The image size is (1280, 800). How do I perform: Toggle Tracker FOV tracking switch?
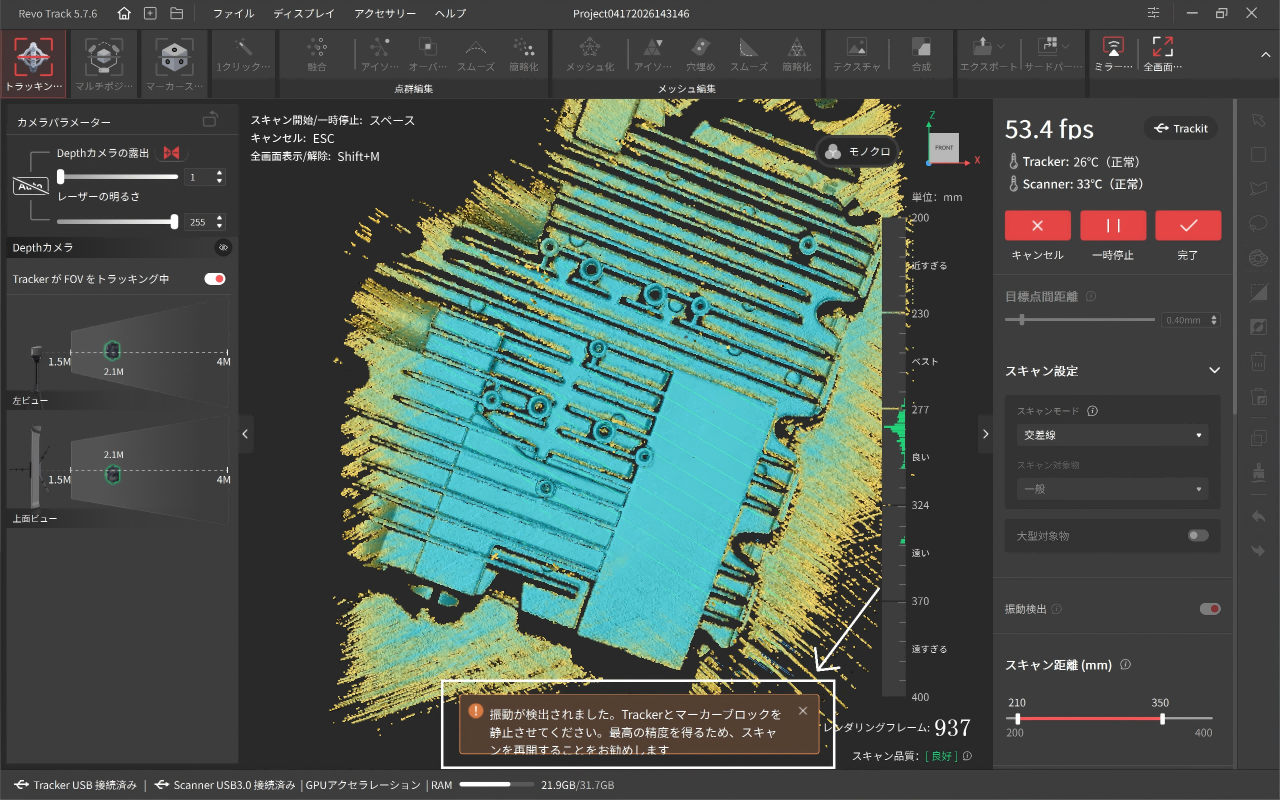(215, 279)
